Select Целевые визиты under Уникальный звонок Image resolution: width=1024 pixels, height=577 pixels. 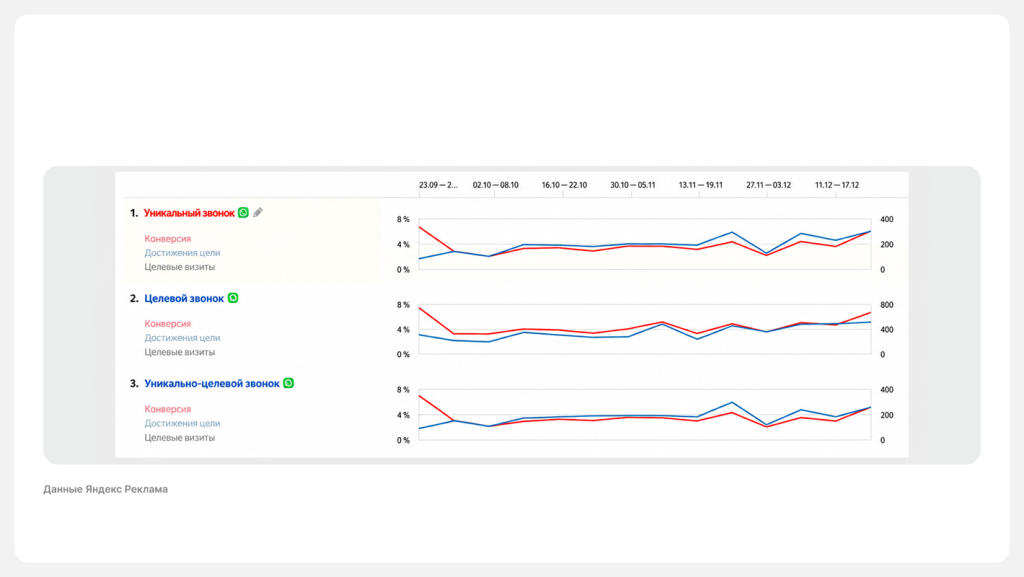(180, 267)
